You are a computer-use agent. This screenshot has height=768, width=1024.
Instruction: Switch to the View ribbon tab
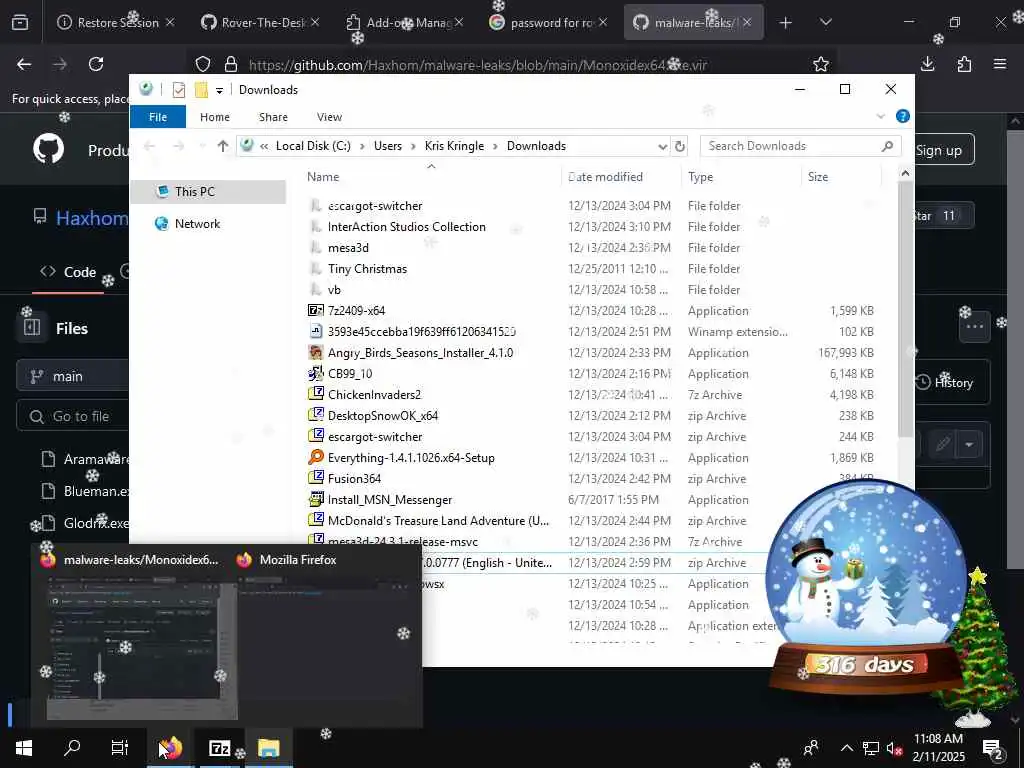pyautogui.click(x=329, y=117)
